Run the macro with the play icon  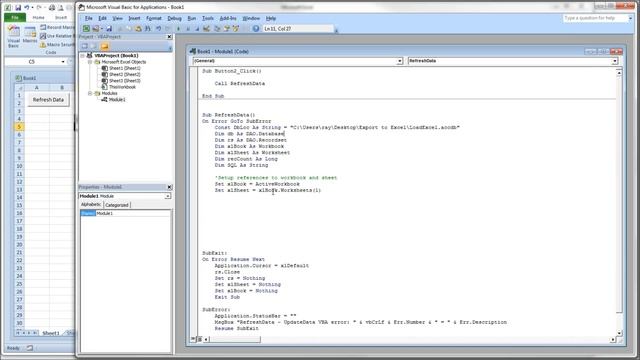coord(178,29)
